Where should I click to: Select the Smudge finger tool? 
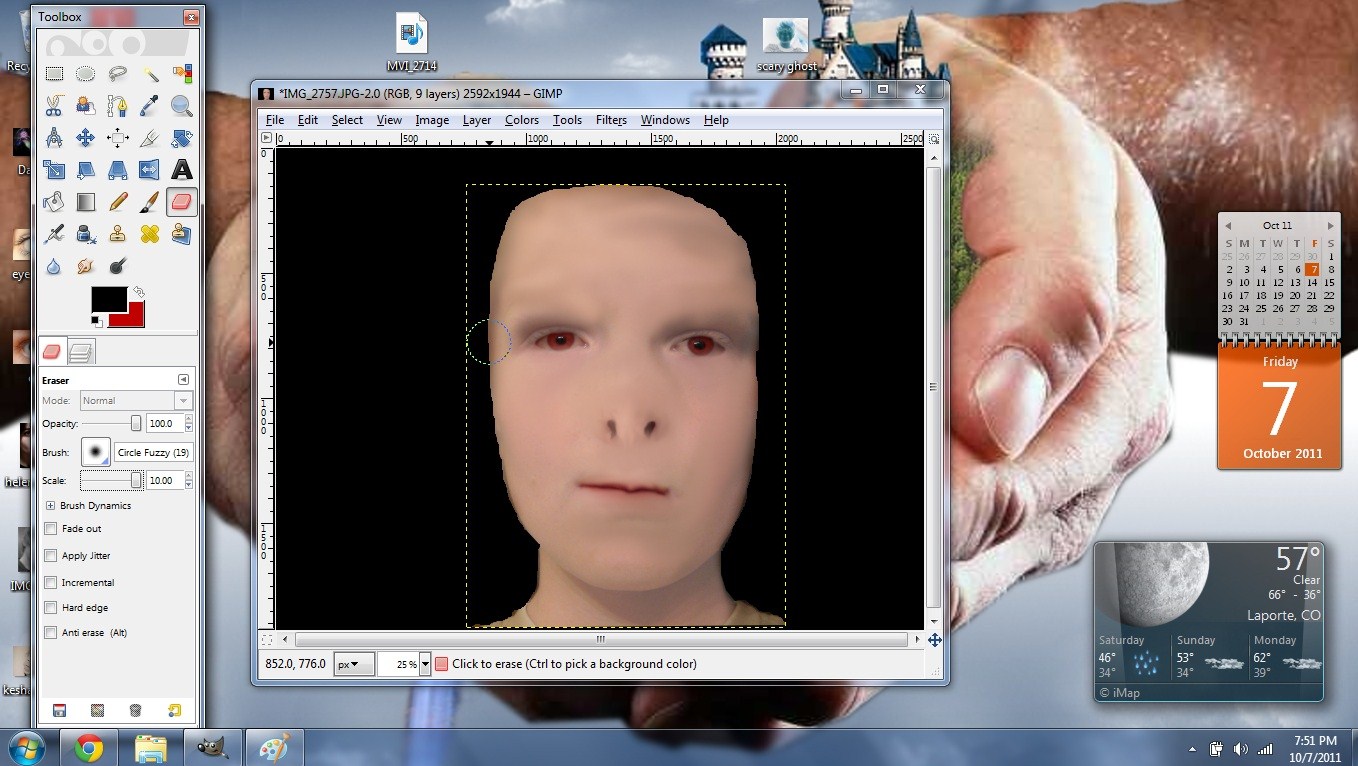click(86, 266)
